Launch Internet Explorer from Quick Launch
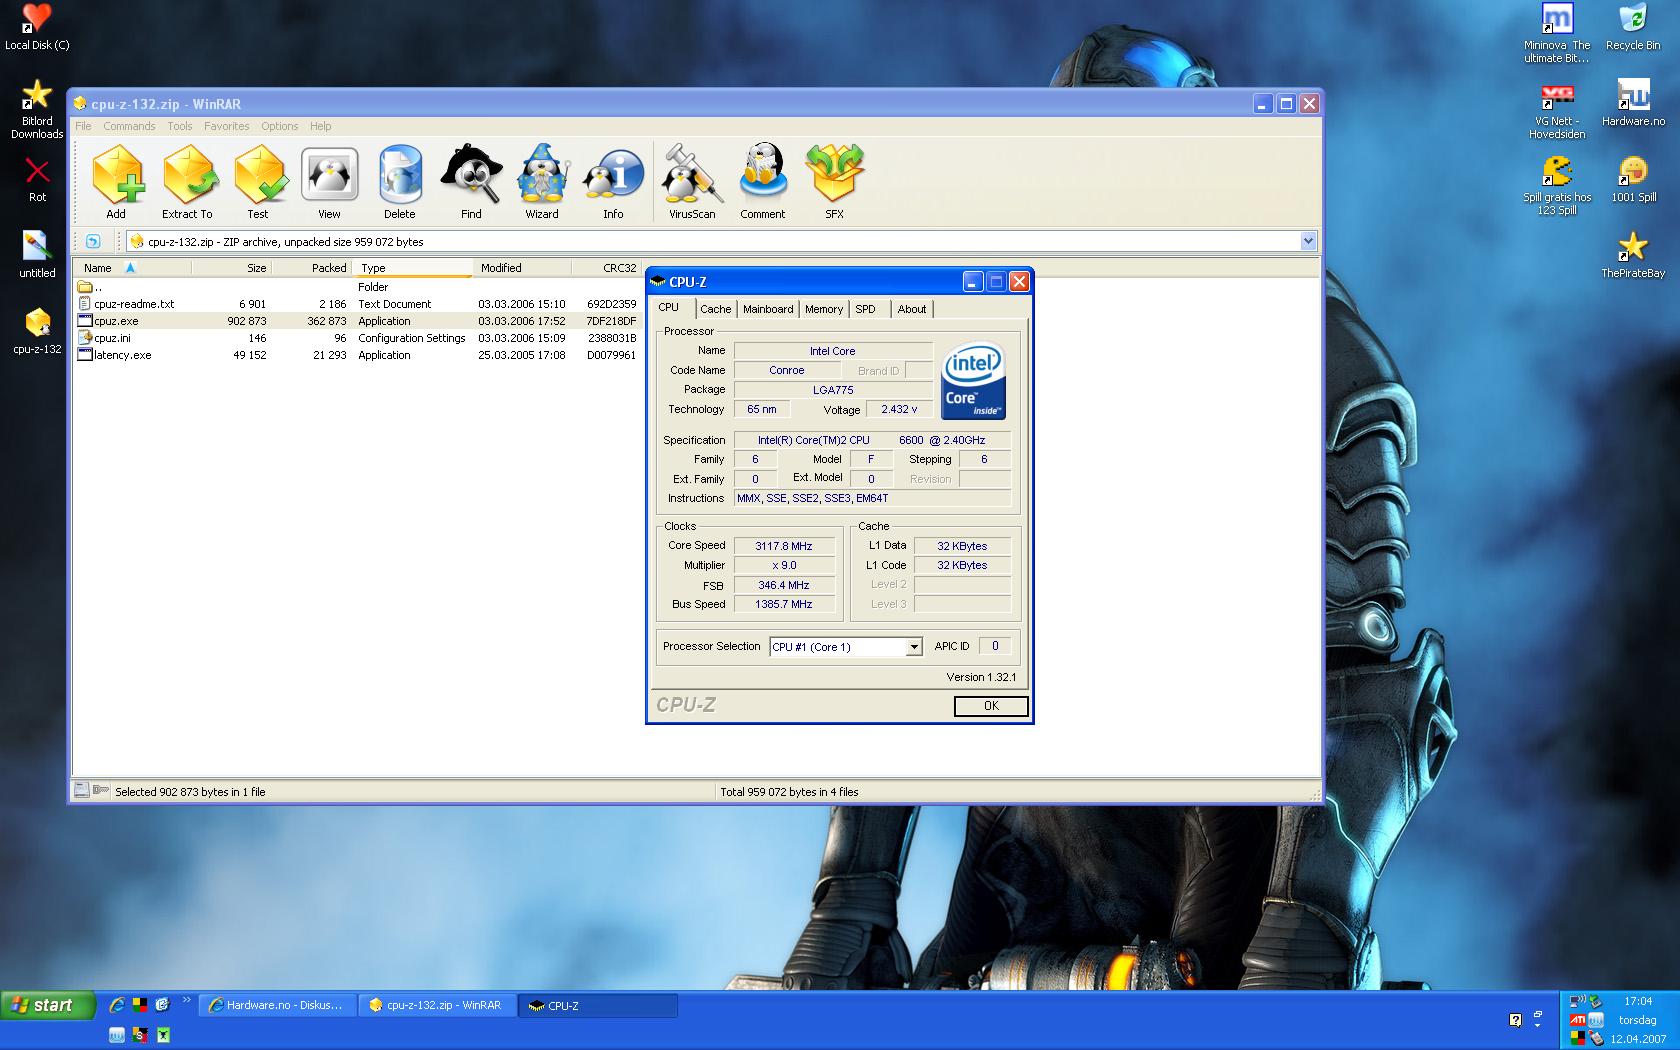This screenshot has height=1050, width=1680. [117, 1005]
